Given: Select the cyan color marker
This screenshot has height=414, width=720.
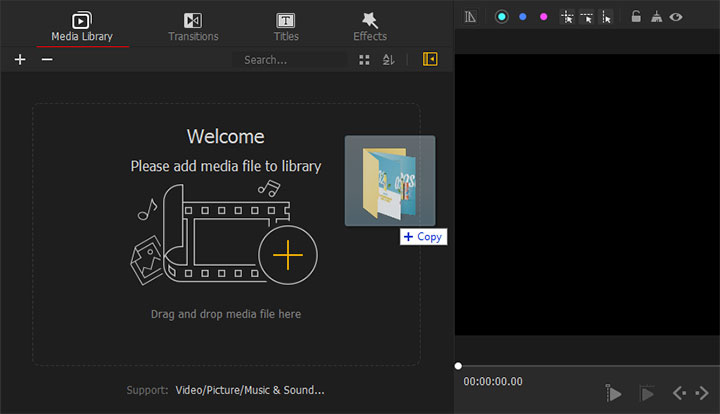Looking at the screenshot, I should 502,17.
